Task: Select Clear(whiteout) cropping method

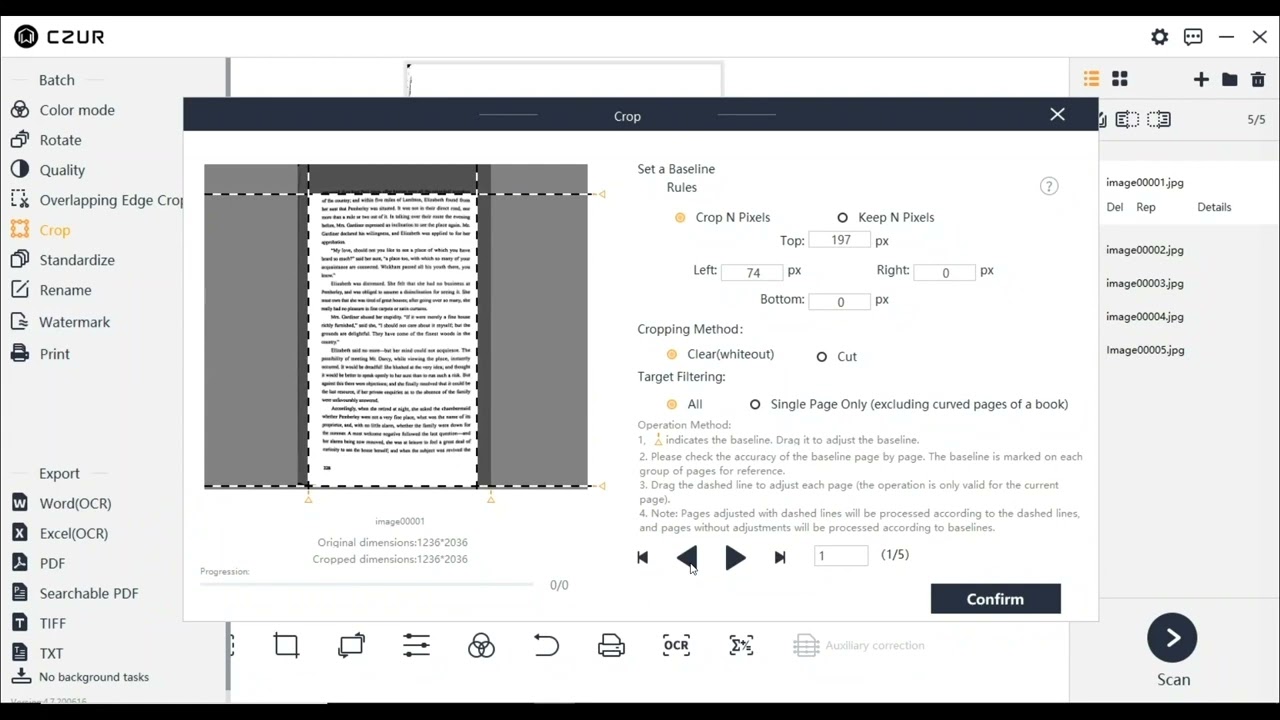Action: click(x=672, y=354)
